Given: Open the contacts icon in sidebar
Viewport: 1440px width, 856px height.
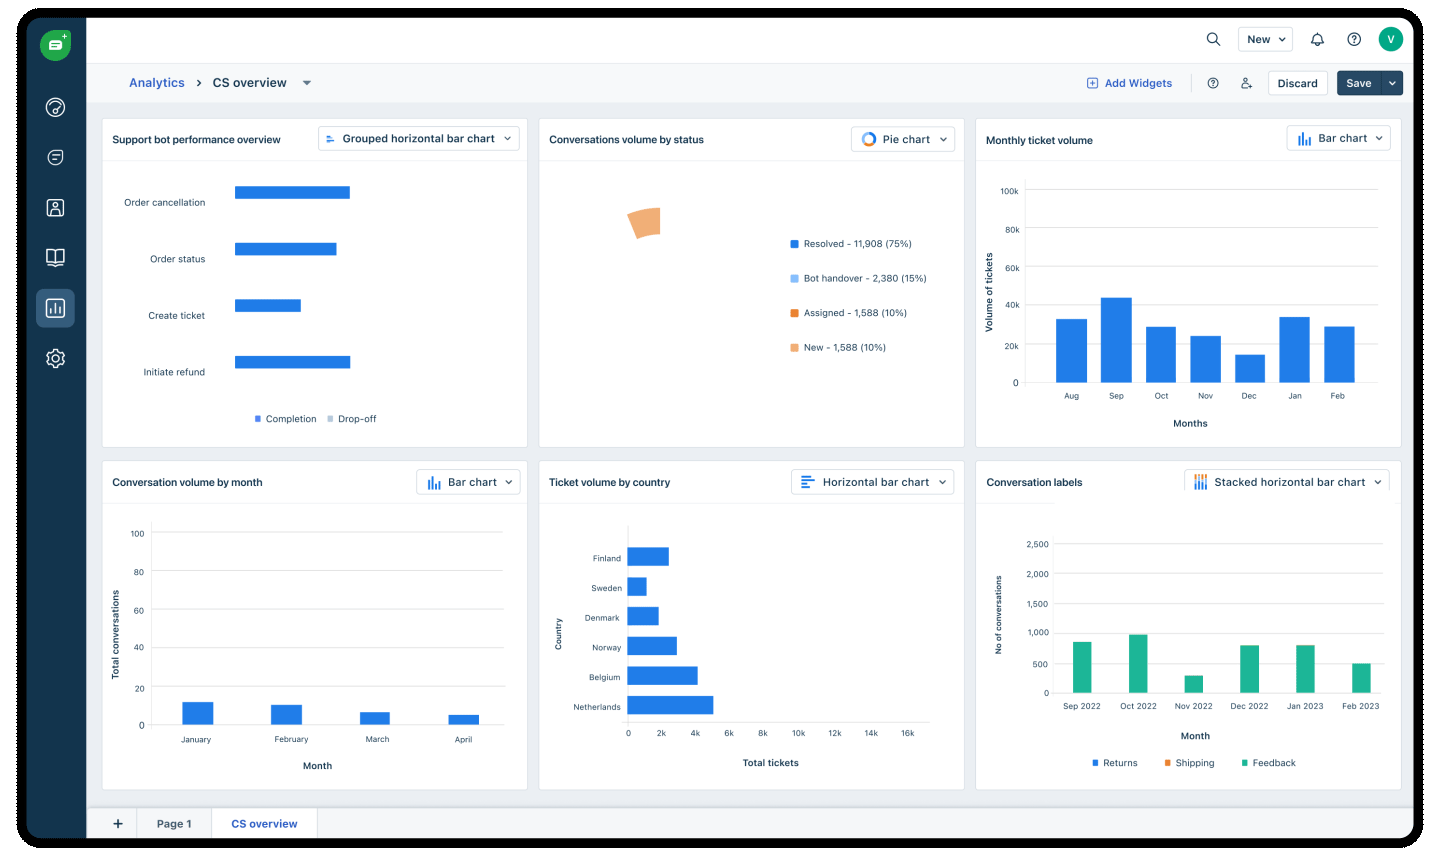Looking at the screenshot, I should tap(56, 207).
